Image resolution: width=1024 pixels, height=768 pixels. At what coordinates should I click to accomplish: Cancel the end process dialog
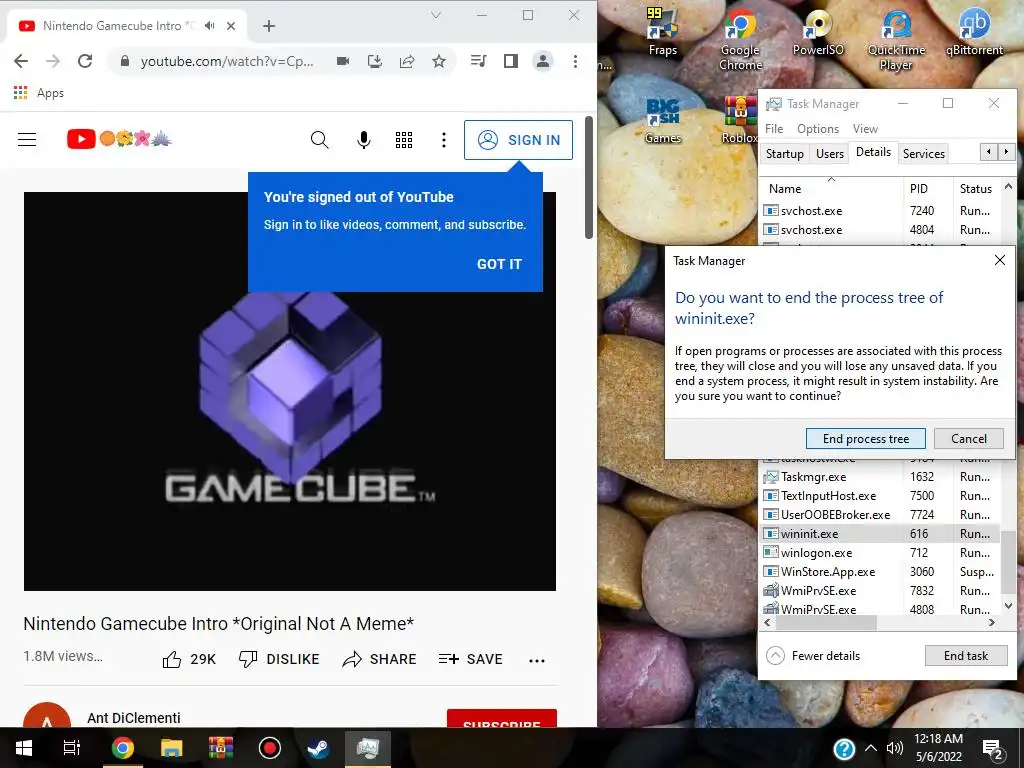click(x=968, y=439)
